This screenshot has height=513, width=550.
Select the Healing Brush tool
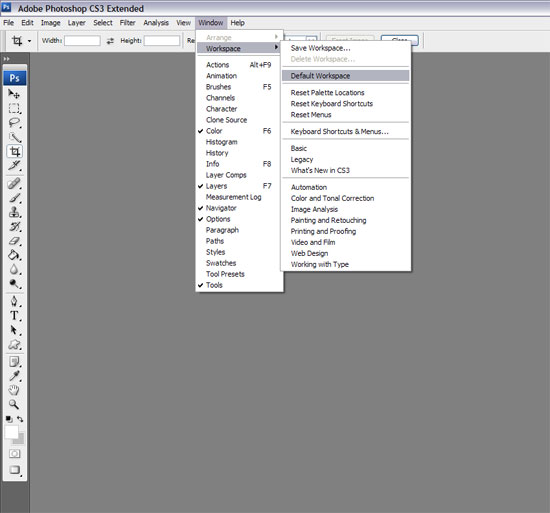click(x=14, y=183)
